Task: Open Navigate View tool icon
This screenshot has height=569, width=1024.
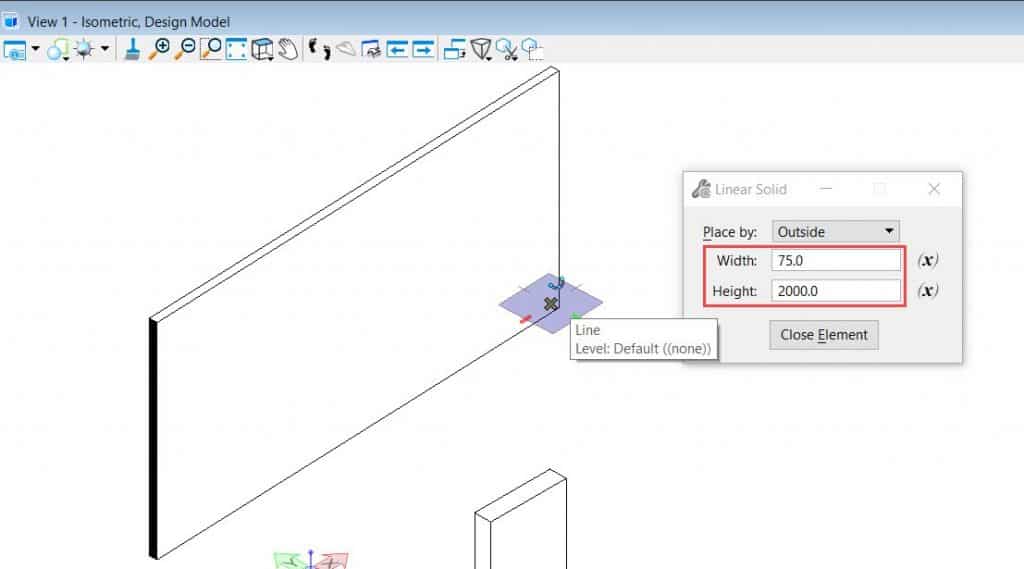Action: (371, 49)
